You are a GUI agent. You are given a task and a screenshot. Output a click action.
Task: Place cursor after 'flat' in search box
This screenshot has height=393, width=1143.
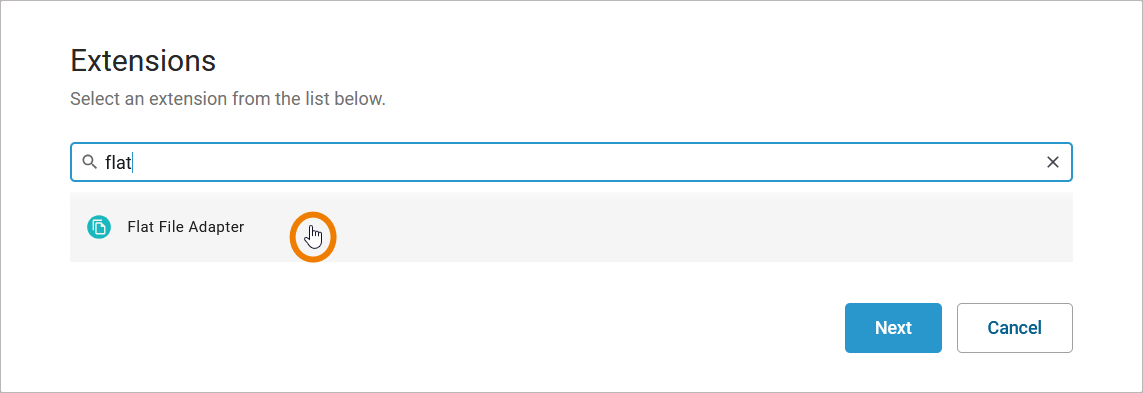coord(133,162)
